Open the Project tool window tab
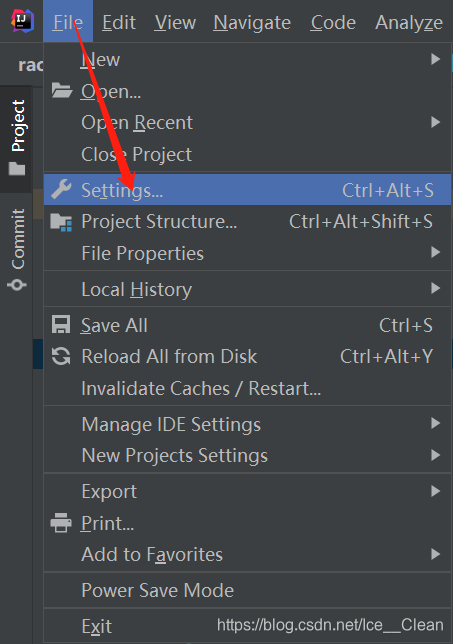This screenshot has height=644, width=453. pos(17,138)
